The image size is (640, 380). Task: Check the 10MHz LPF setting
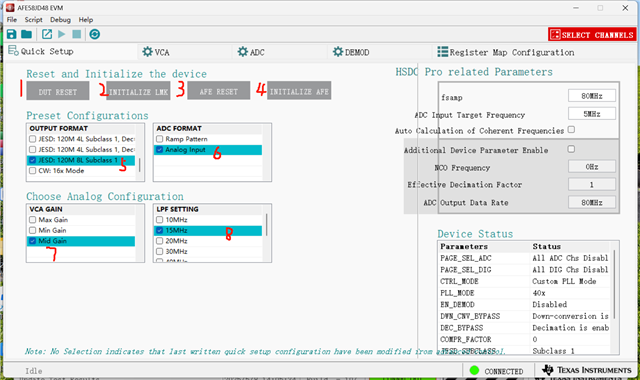tap(160, 220)
